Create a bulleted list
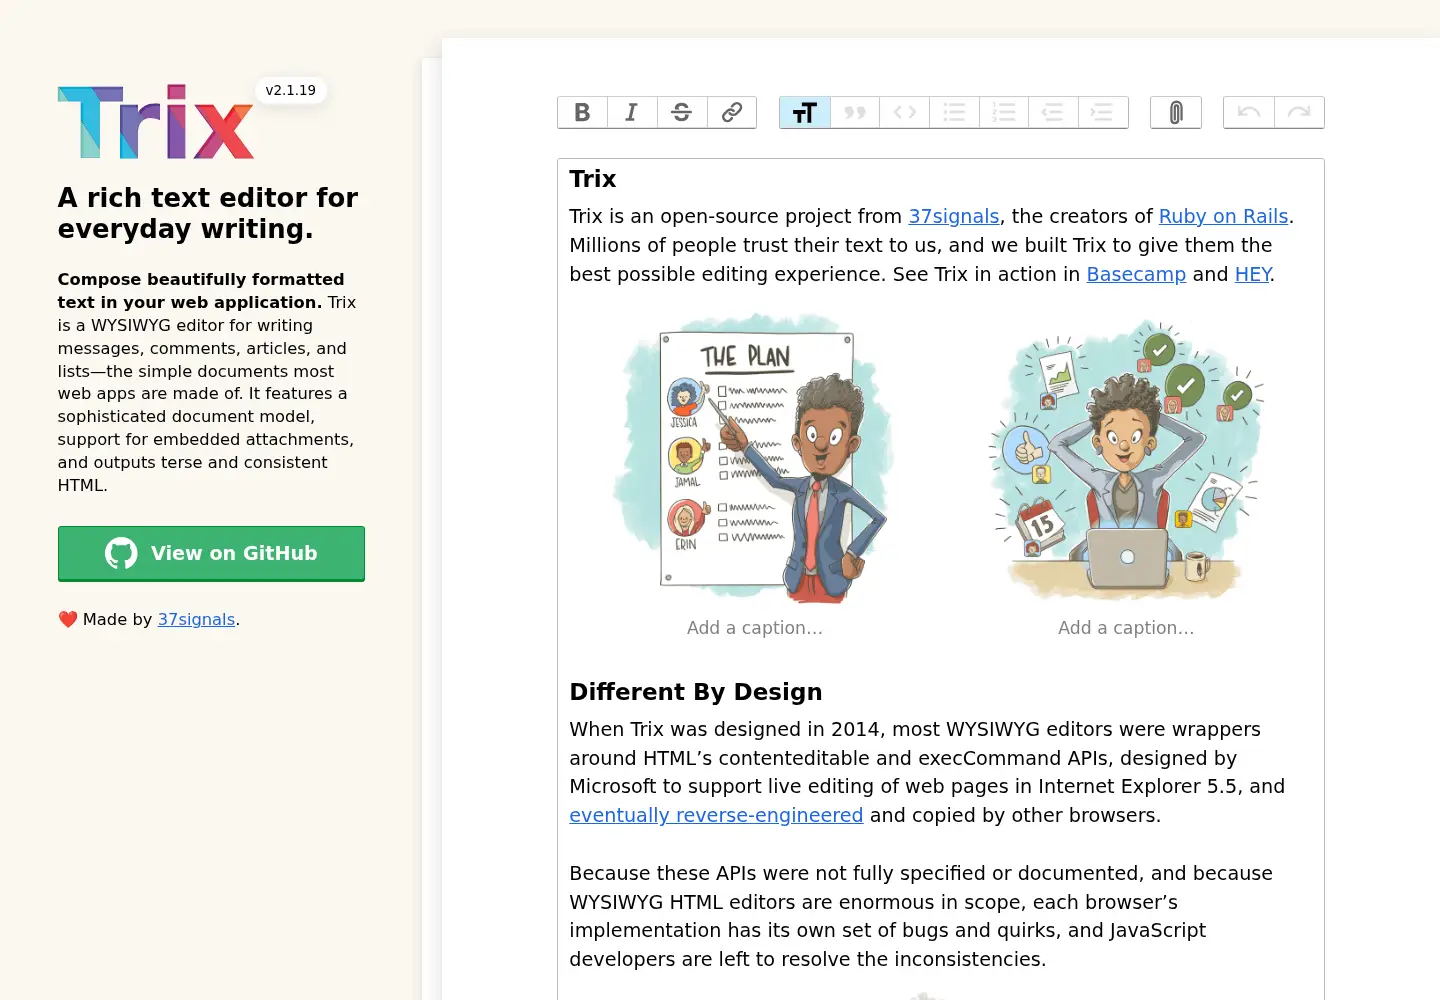Screen dimensions: 1440x1000 954,112
